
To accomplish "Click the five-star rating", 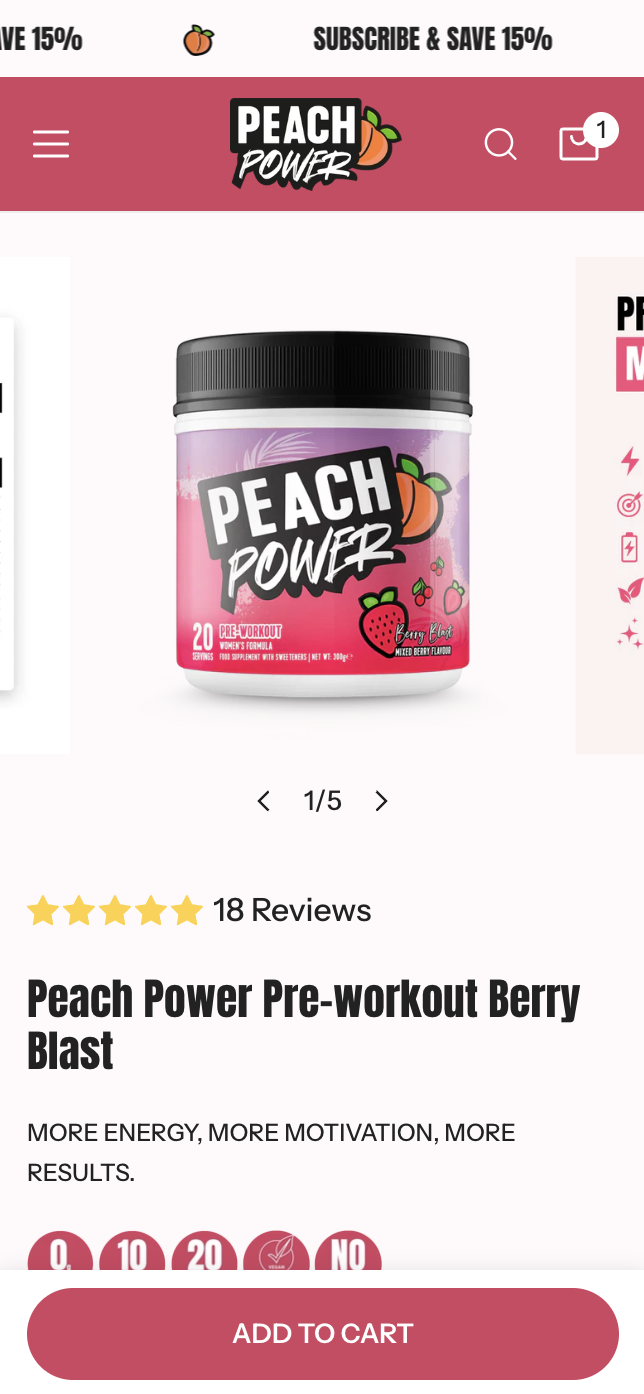I will tap(115, 911).
